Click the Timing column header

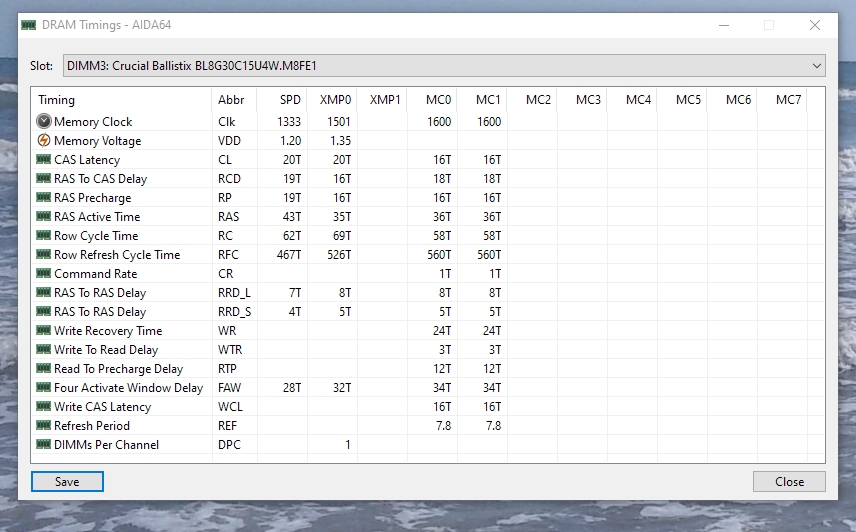[x=121, y=100]
